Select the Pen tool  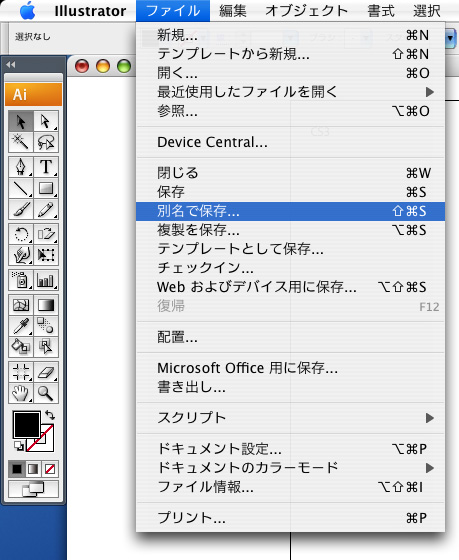coord(21,167)
